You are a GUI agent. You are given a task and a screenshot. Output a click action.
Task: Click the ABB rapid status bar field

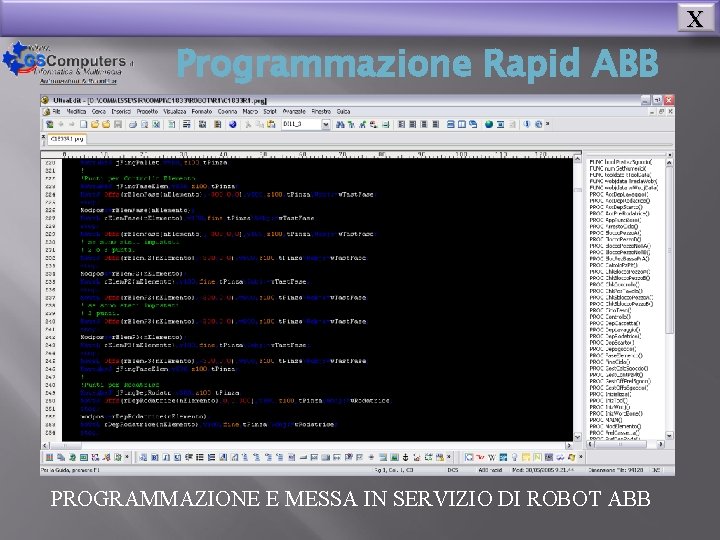click(x=490, y=470)
